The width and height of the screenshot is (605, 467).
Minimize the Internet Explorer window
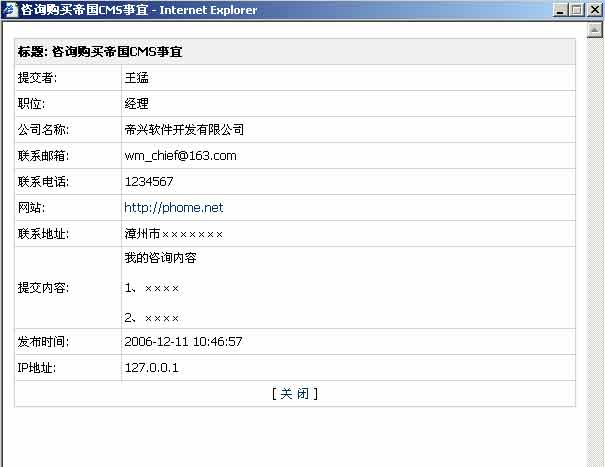tap(559, 10)
